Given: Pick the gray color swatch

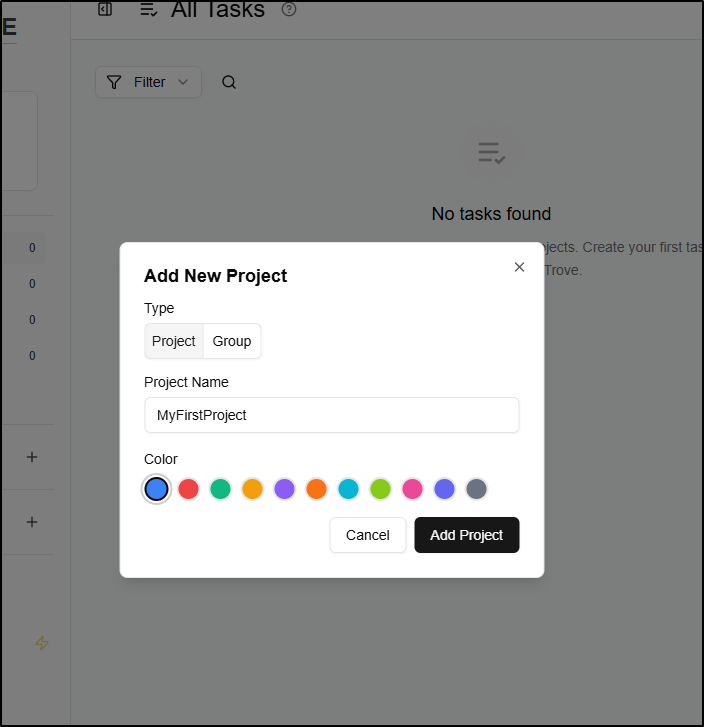Looking at the screenshot, I should (x=476, y=489).
